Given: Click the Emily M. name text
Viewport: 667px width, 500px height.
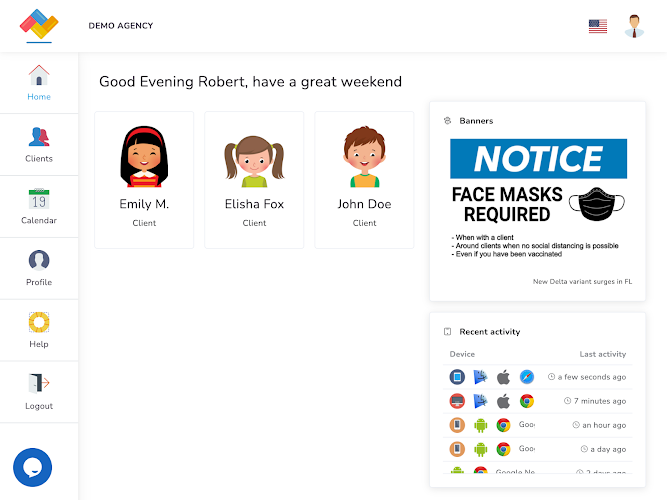Looking at the screenshot, I should 144,204.
